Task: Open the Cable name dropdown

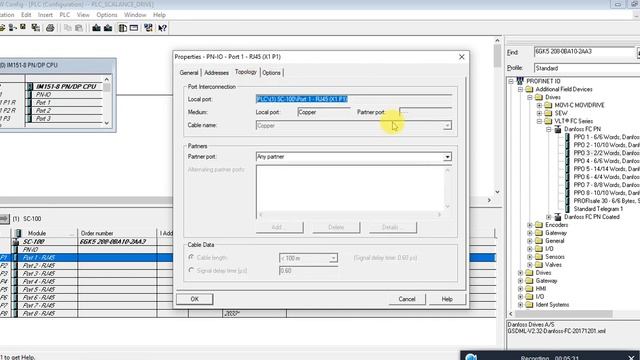Action: [447, 125]
